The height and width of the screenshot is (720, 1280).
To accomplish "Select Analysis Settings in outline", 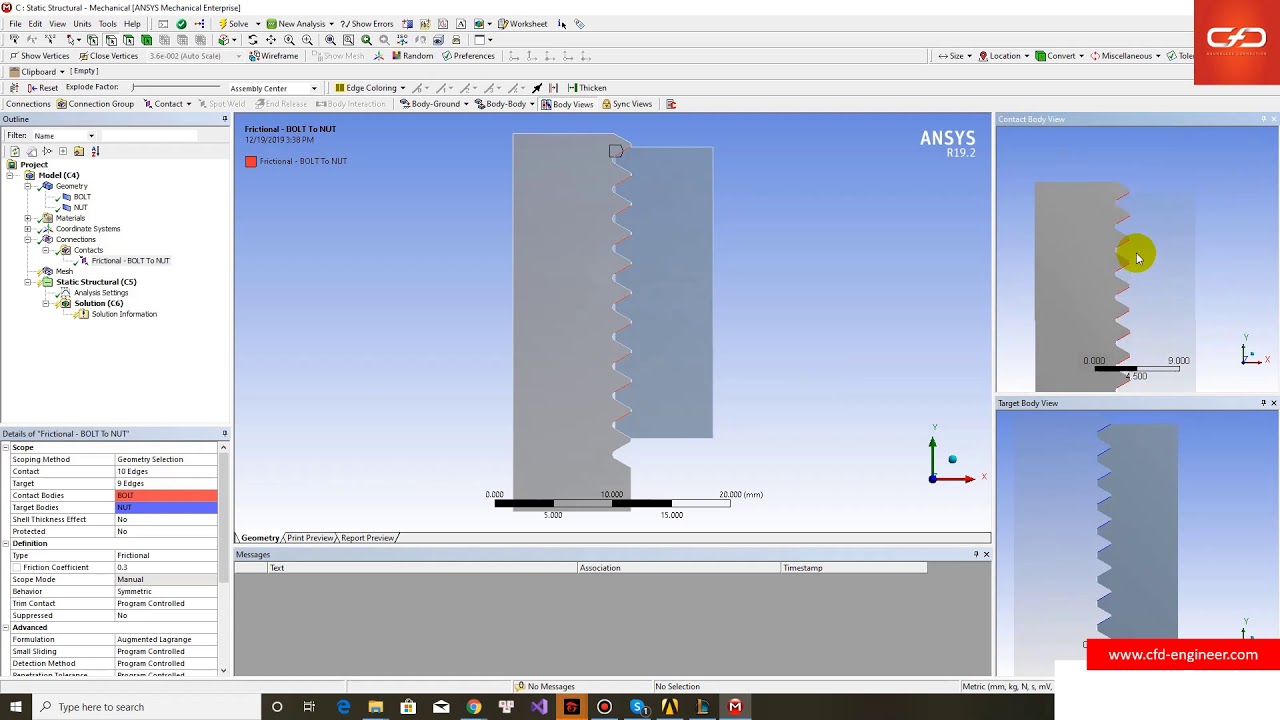I will 101,293.
